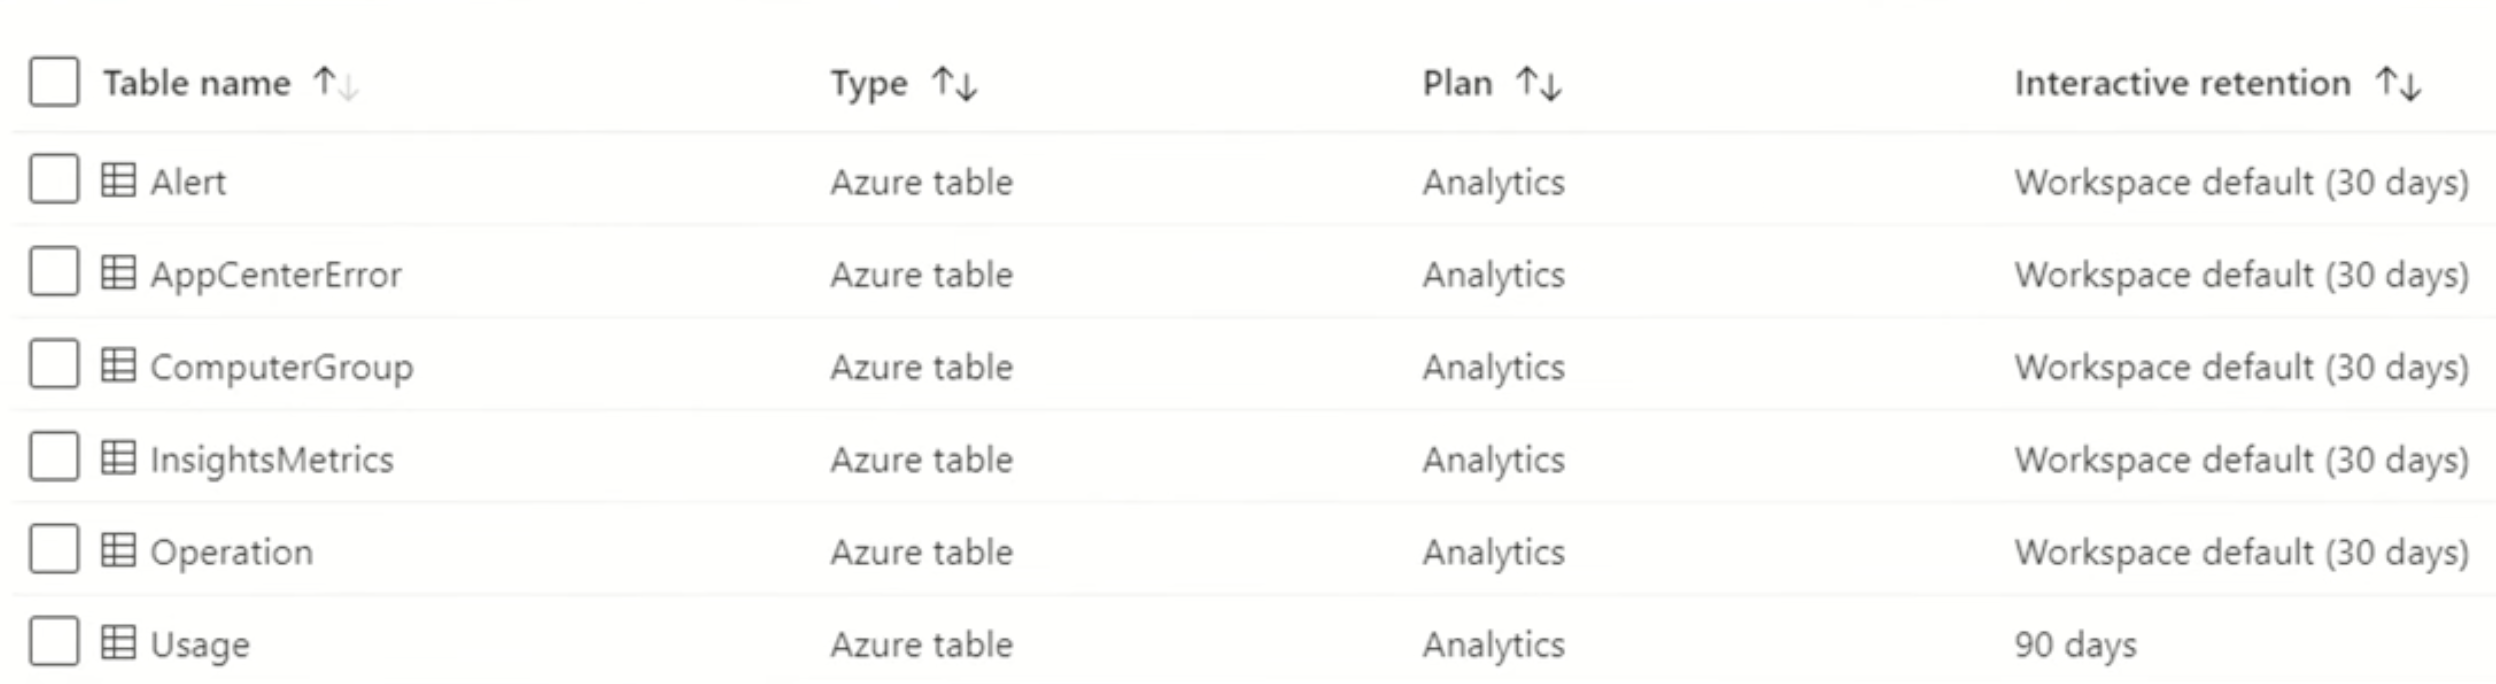Image resolution: width=2496 pixels, height=684 pixels.
Task: Click Usage's 90 days retention cell
Action: [x=2075, y=645]
